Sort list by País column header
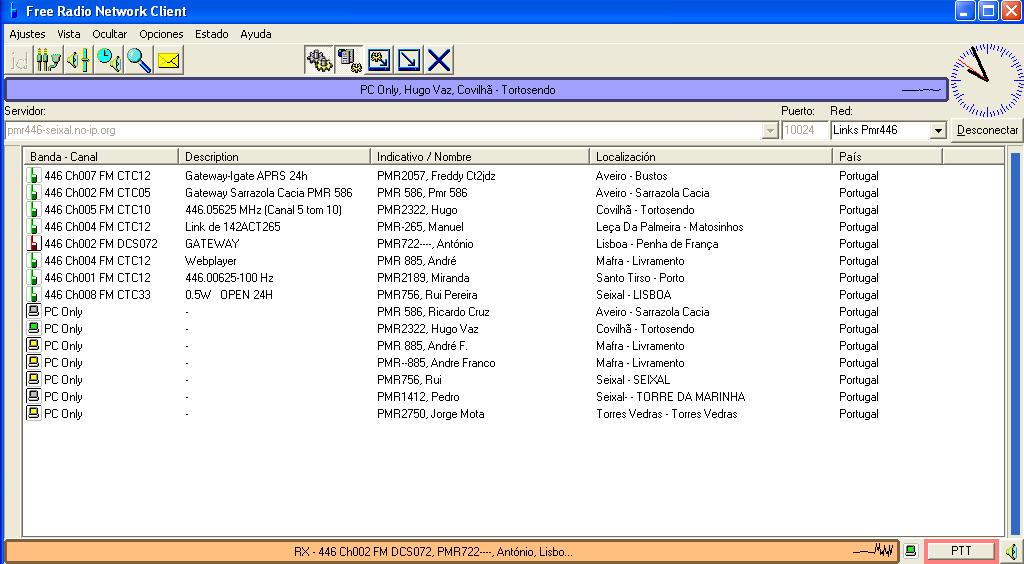The image size is (1024, 564). 888,157
